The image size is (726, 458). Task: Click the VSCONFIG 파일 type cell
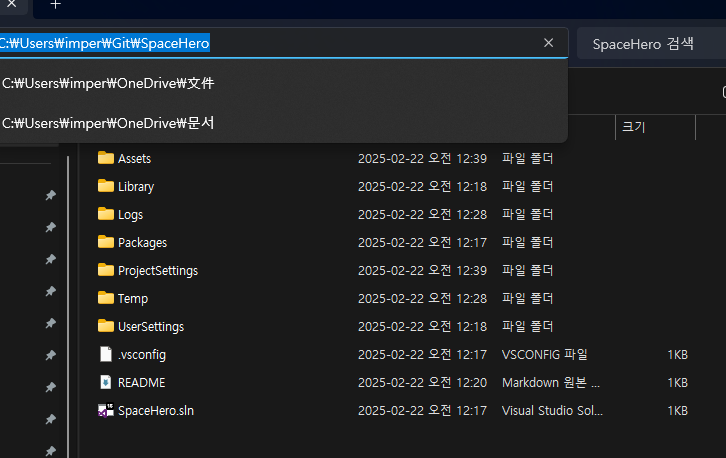(x=544, y=354)
